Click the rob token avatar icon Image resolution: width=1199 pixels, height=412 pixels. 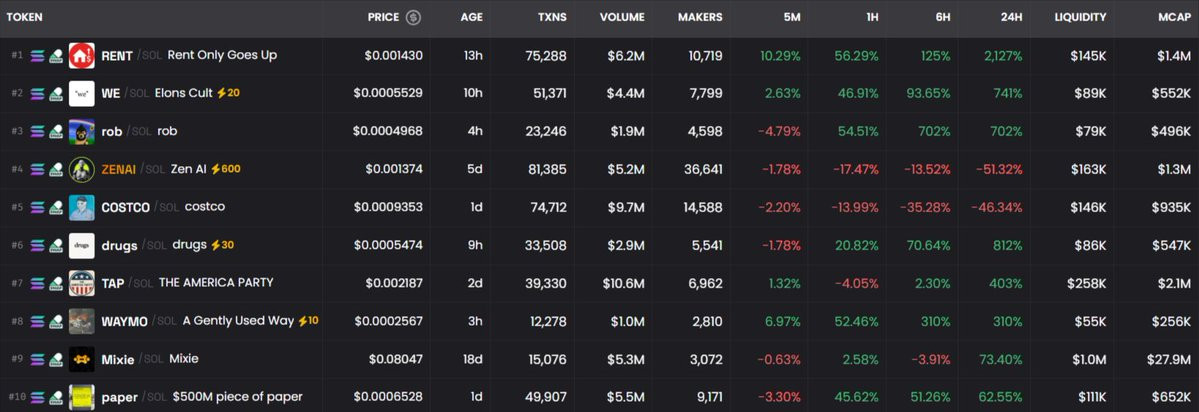82,131
